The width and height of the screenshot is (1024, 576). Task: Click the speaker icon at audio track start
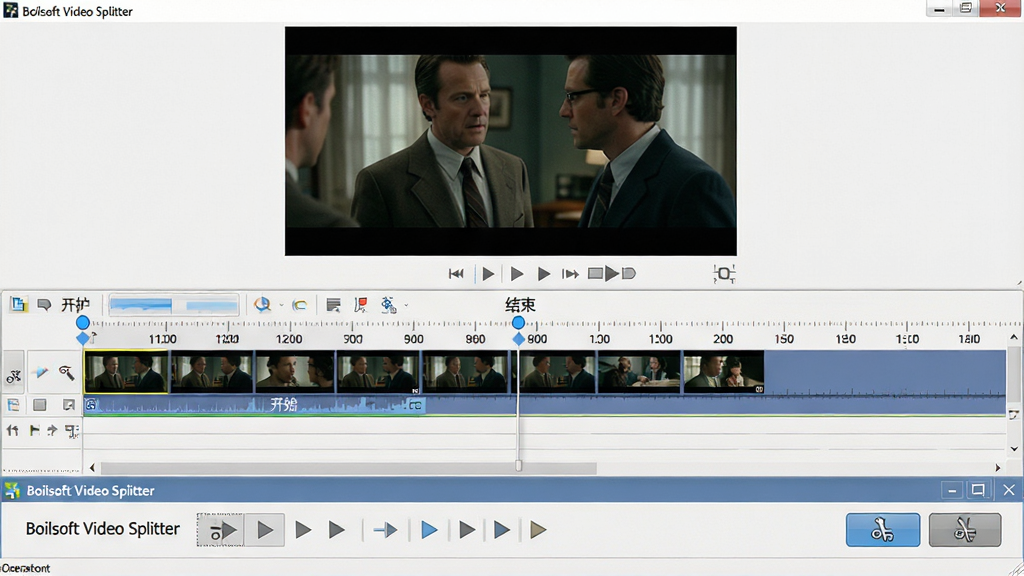pos(91,405)
